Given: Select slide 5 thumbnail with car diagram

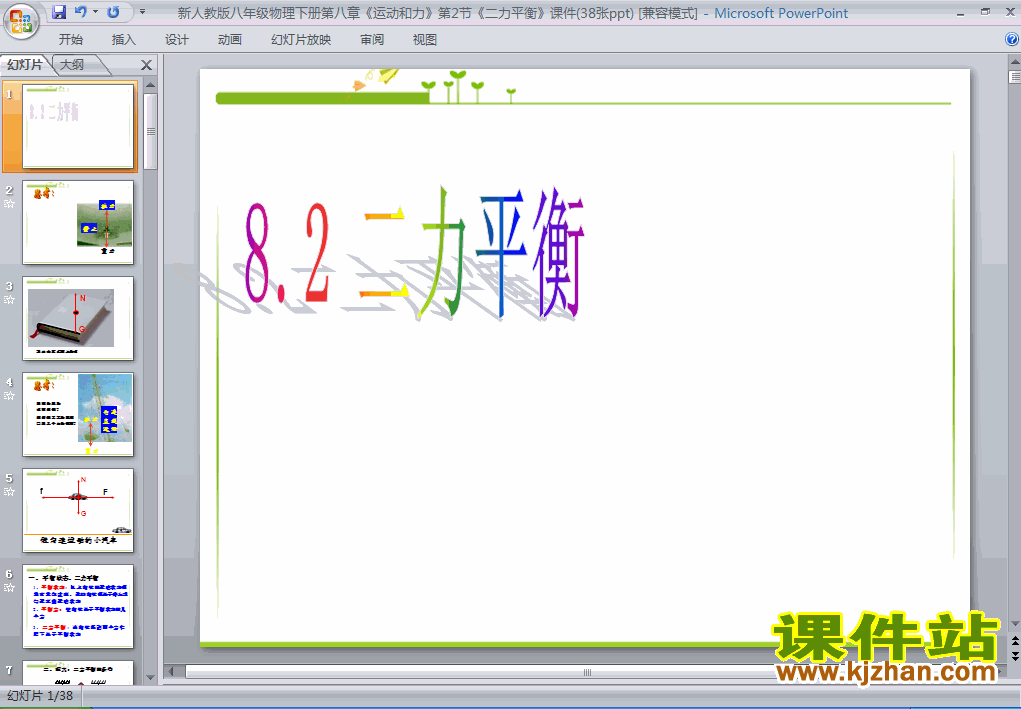Looking at the screenshot, I should 78,510.
